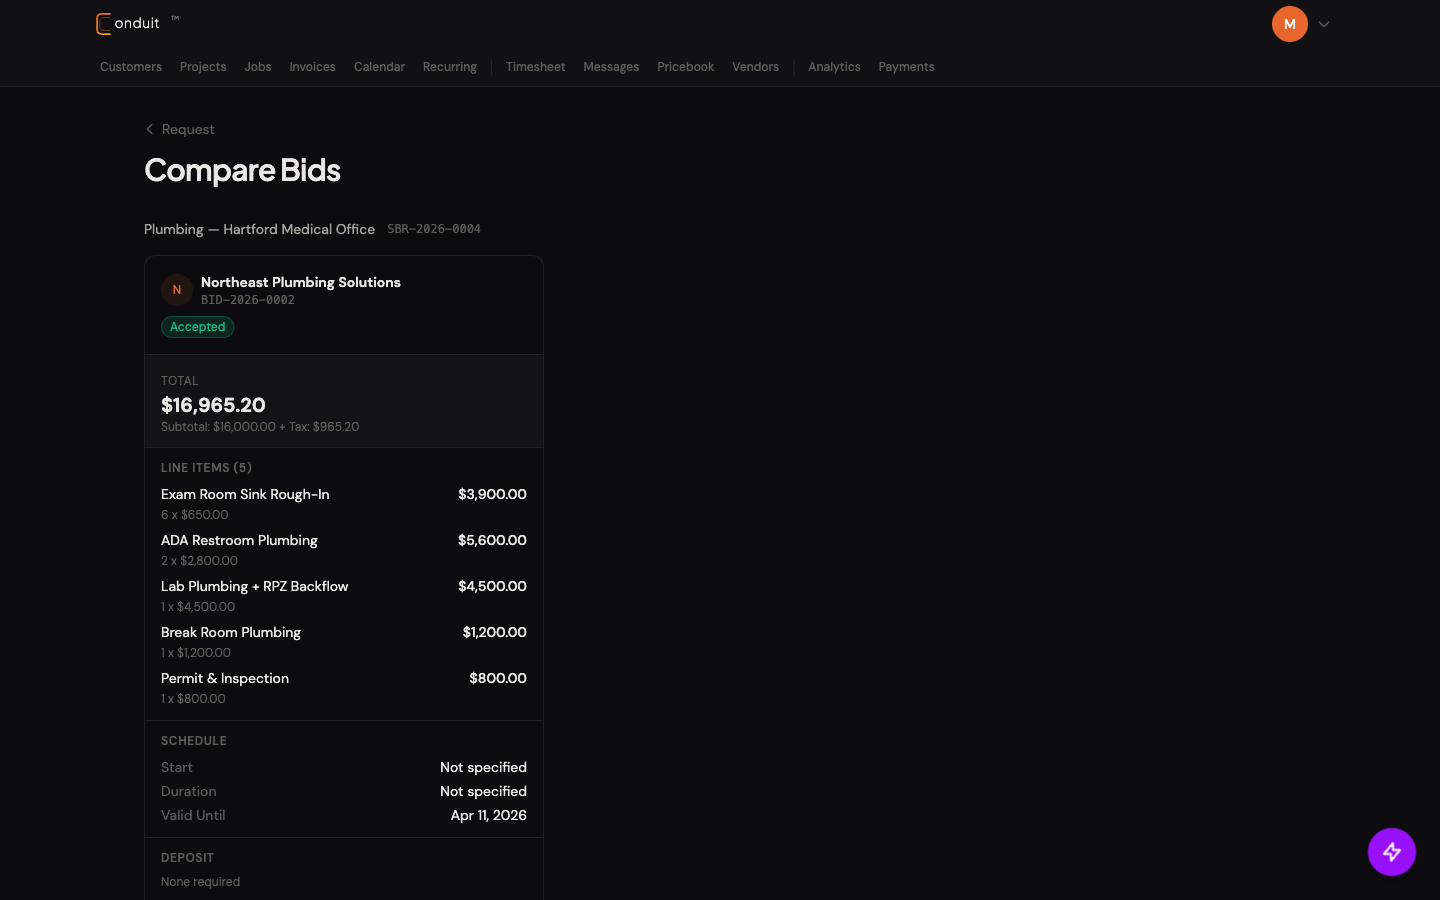Open the user avatar M

click(1289, 24)
